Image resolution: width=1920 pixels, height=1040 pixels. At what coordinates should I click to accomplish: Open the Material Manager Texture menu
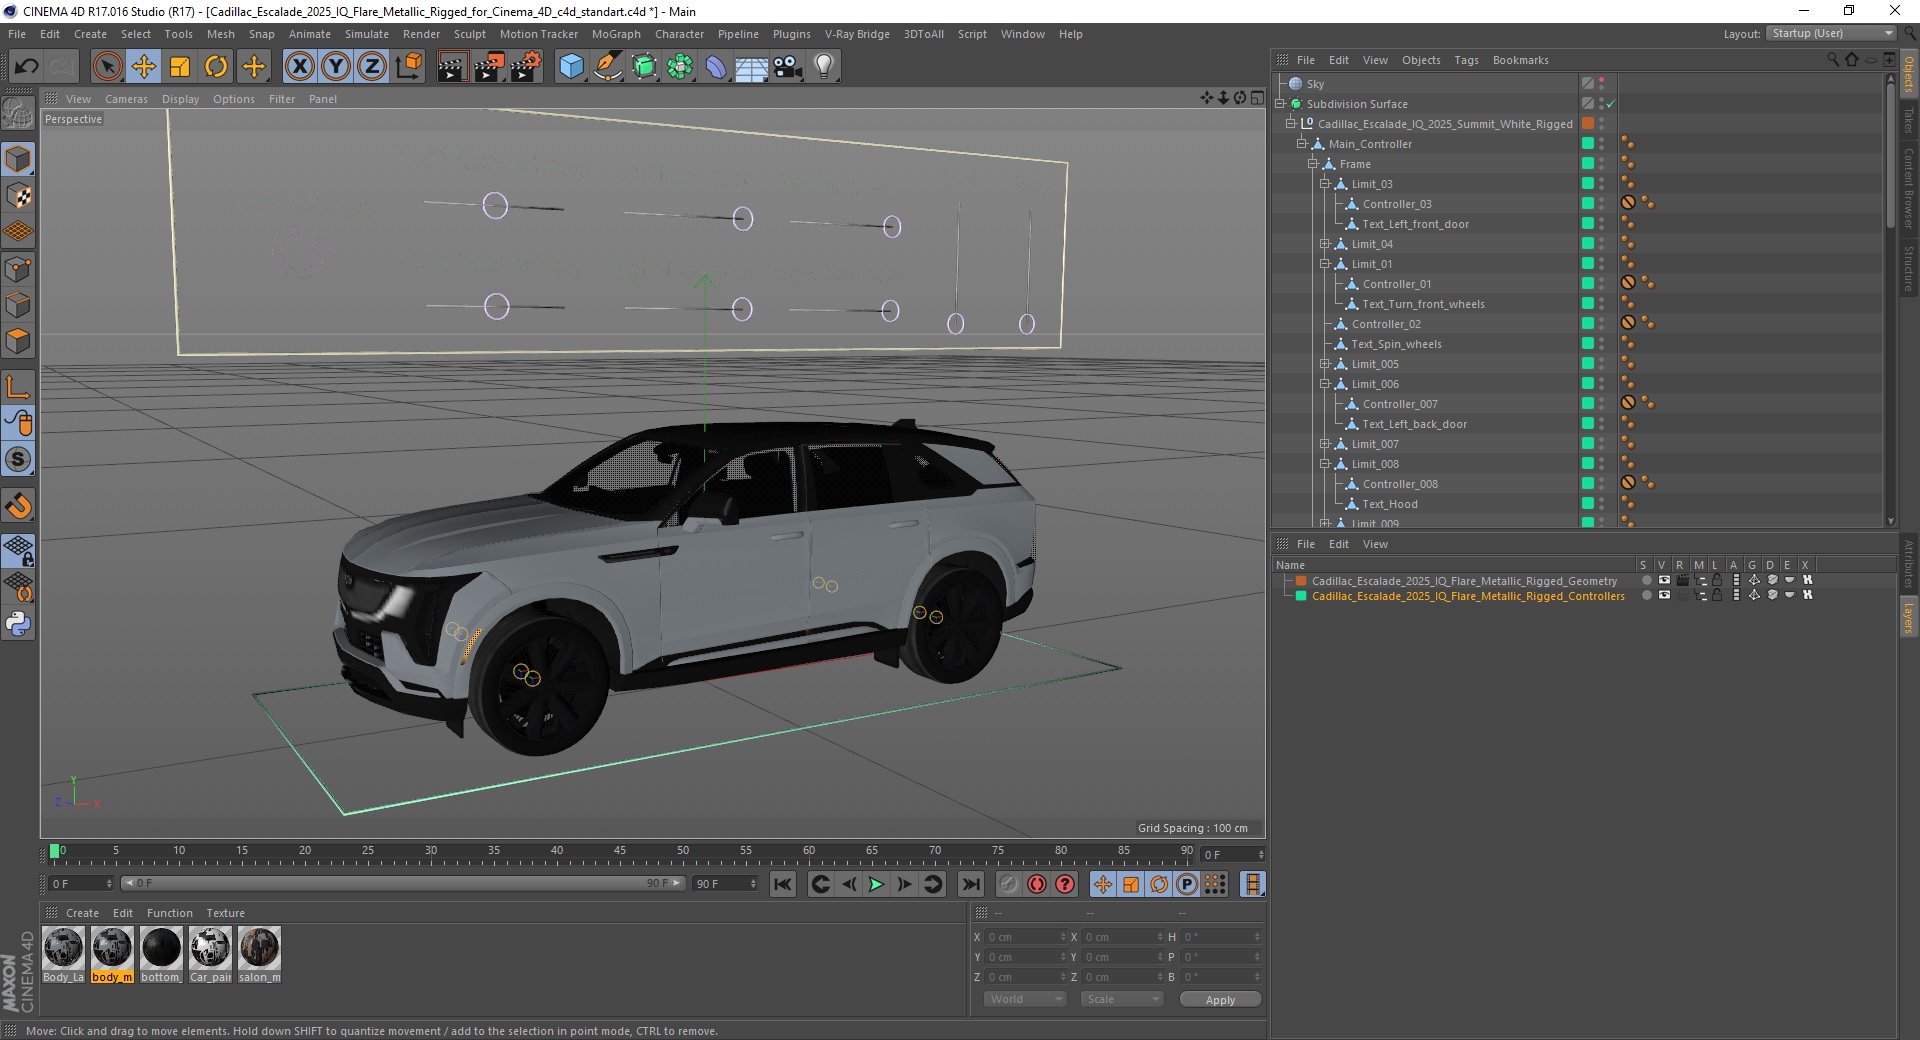pyautogui.click(x=225, y=913)
